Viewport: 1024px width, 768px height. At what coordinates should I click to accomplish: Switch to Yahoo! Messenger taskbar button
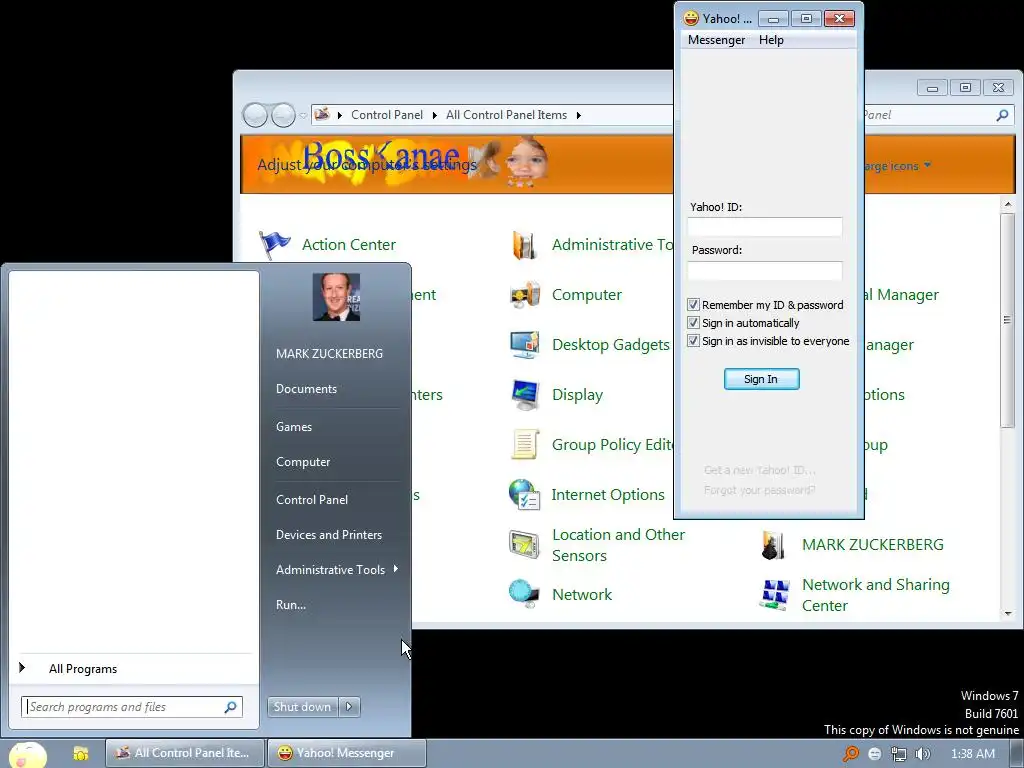click(347, 754)
